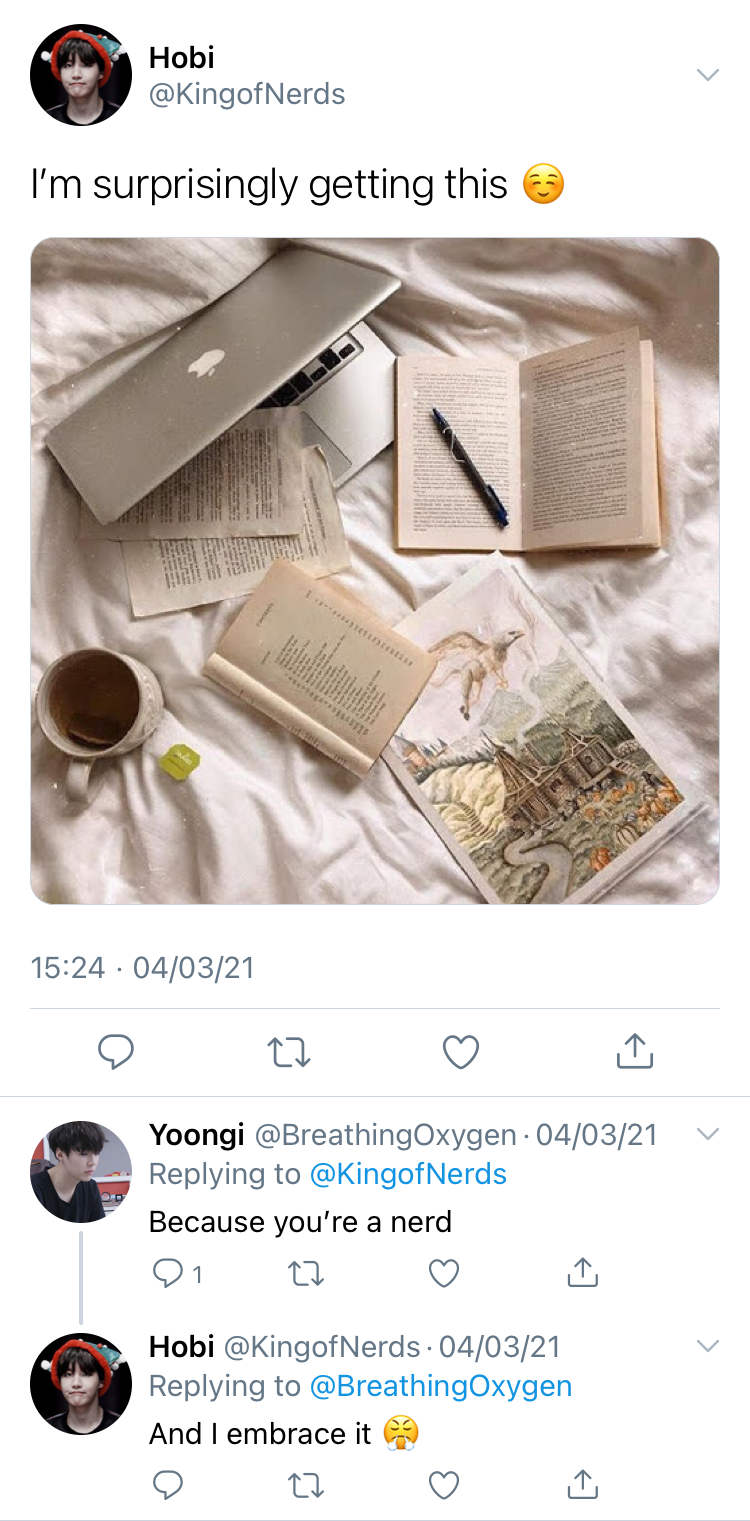Open Yoongi's profile avatar

pos(81,1171)
